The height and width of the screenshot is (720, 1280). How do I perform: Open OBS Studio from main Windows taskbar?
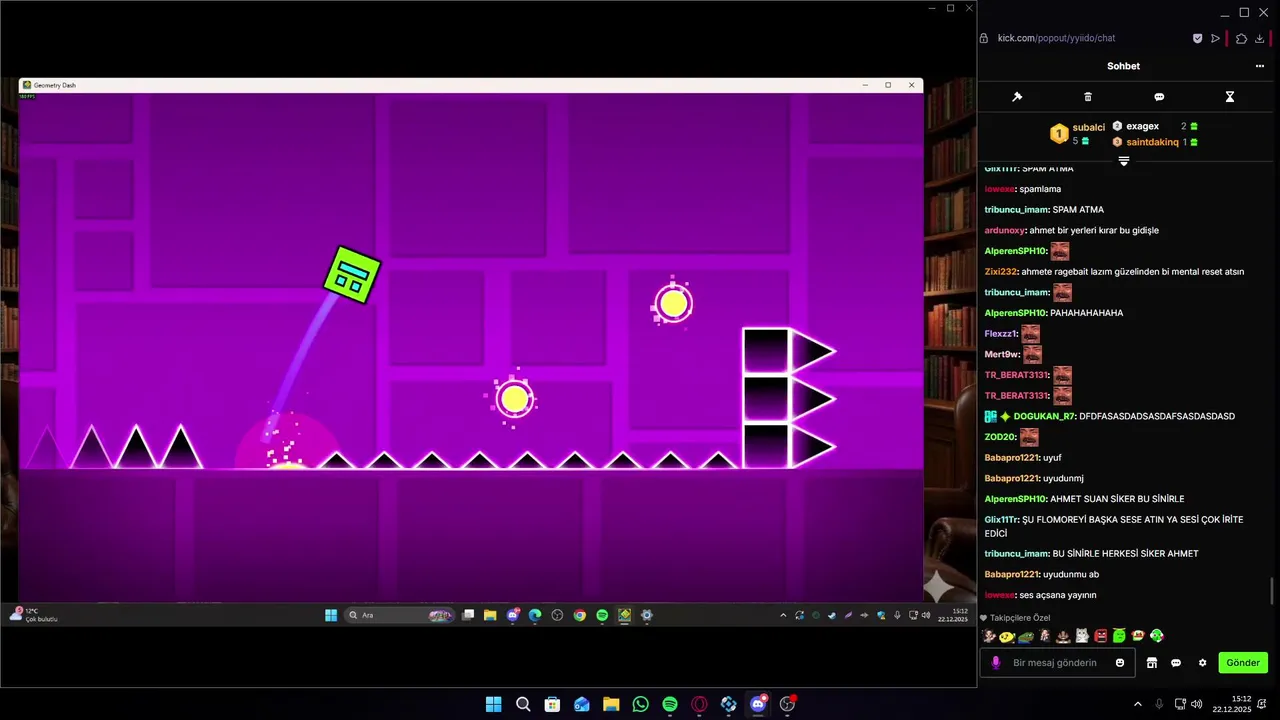pos(788,704)
